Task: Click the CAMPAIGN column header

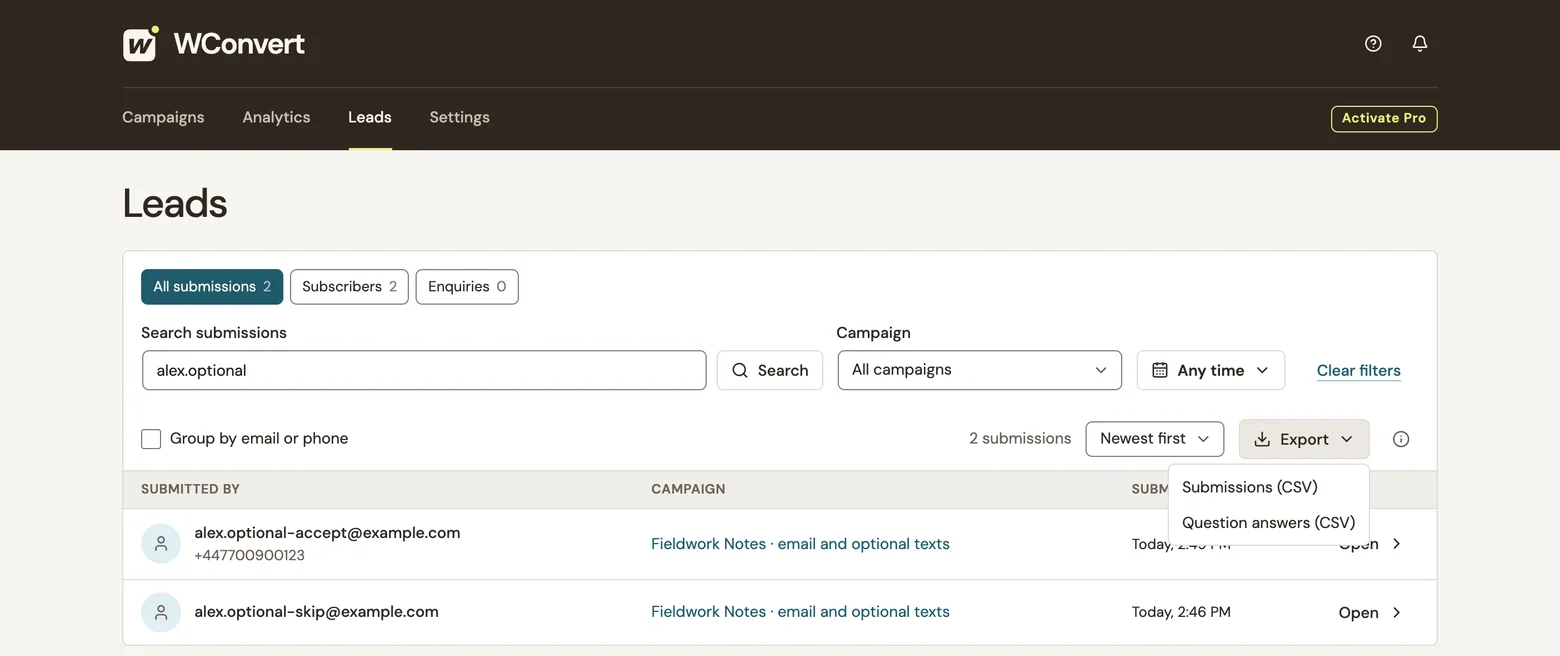Action: coord(688,489)
